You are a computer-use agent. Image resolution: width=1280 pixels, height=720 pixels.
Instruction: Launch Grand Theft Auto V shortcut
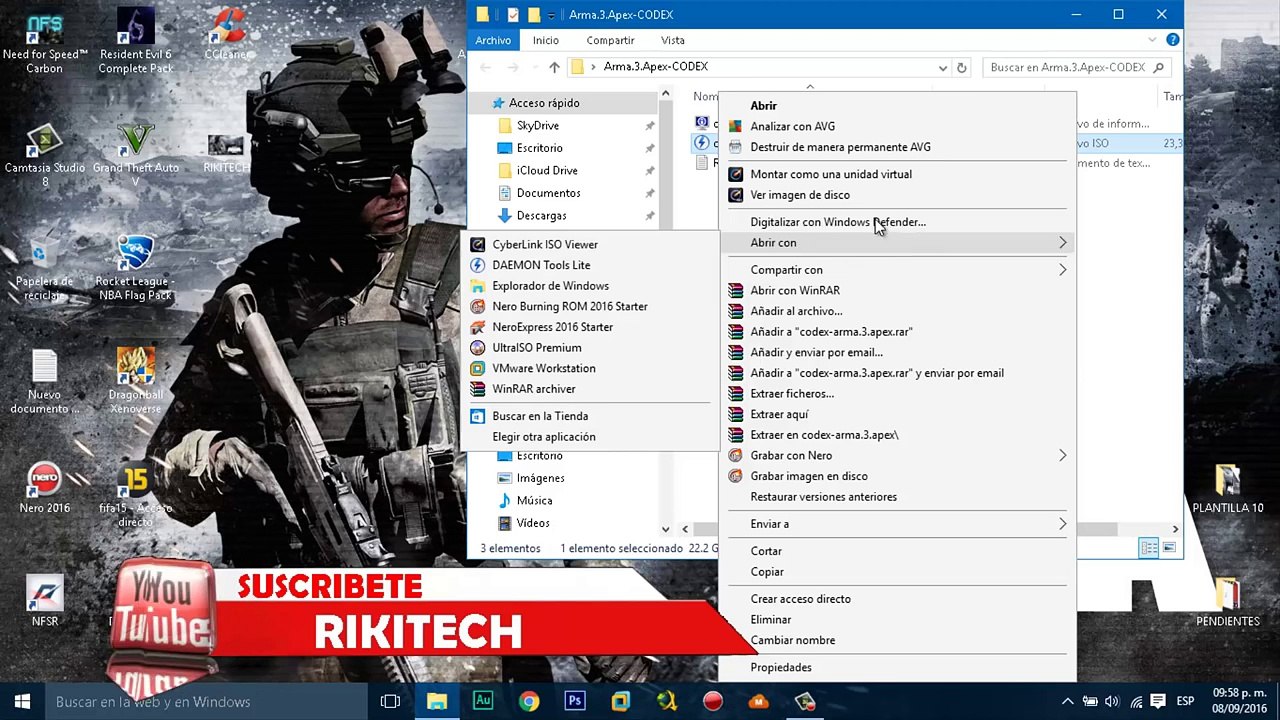(136, 155)
